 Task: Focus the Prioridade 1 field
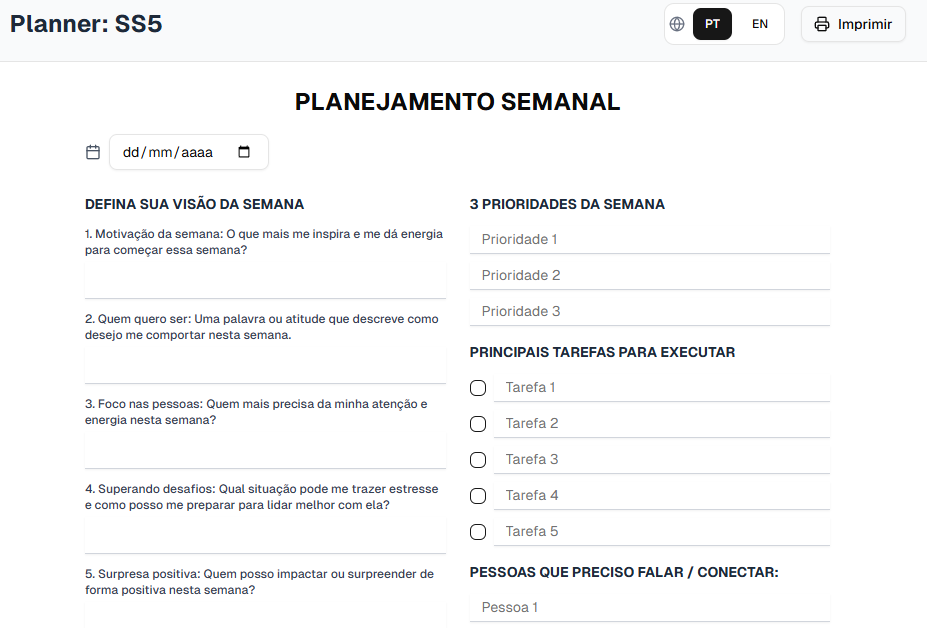(650, 239)
